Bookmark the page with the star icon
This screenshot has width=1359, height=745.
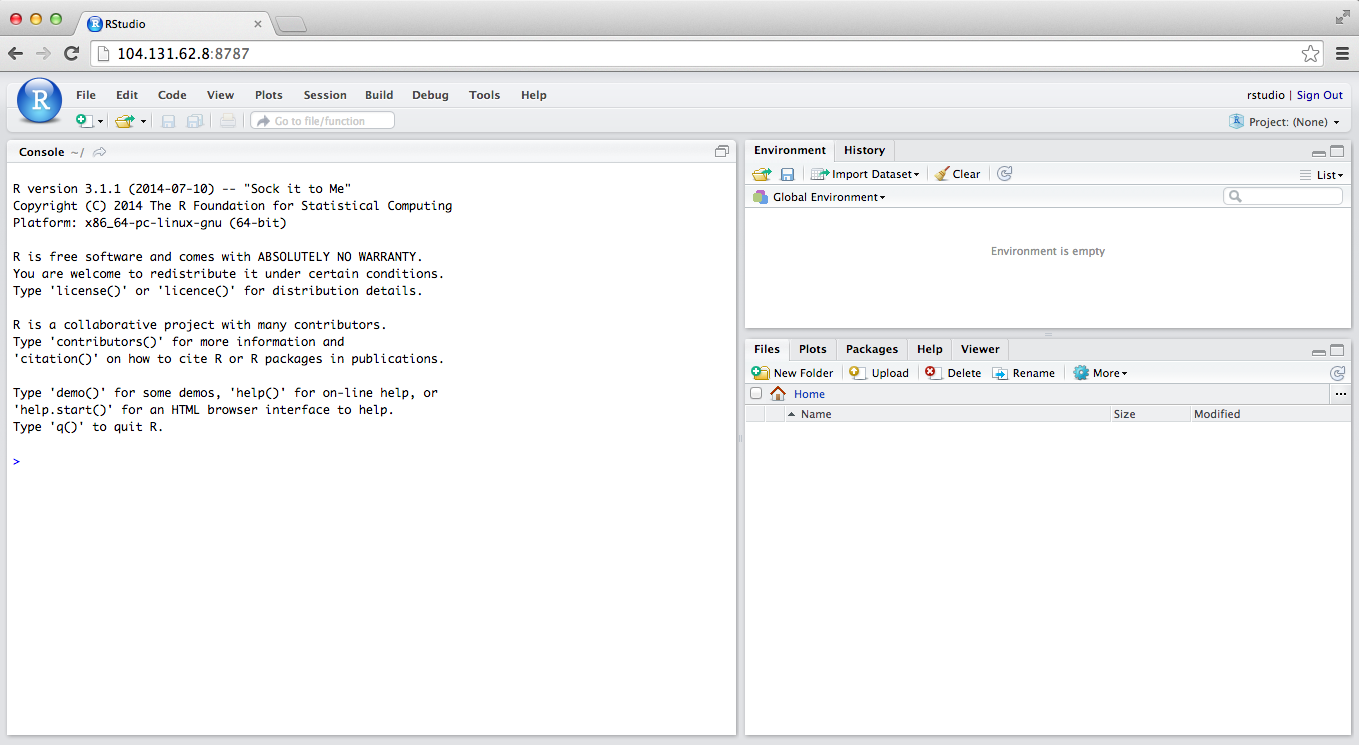(1310, 53)
